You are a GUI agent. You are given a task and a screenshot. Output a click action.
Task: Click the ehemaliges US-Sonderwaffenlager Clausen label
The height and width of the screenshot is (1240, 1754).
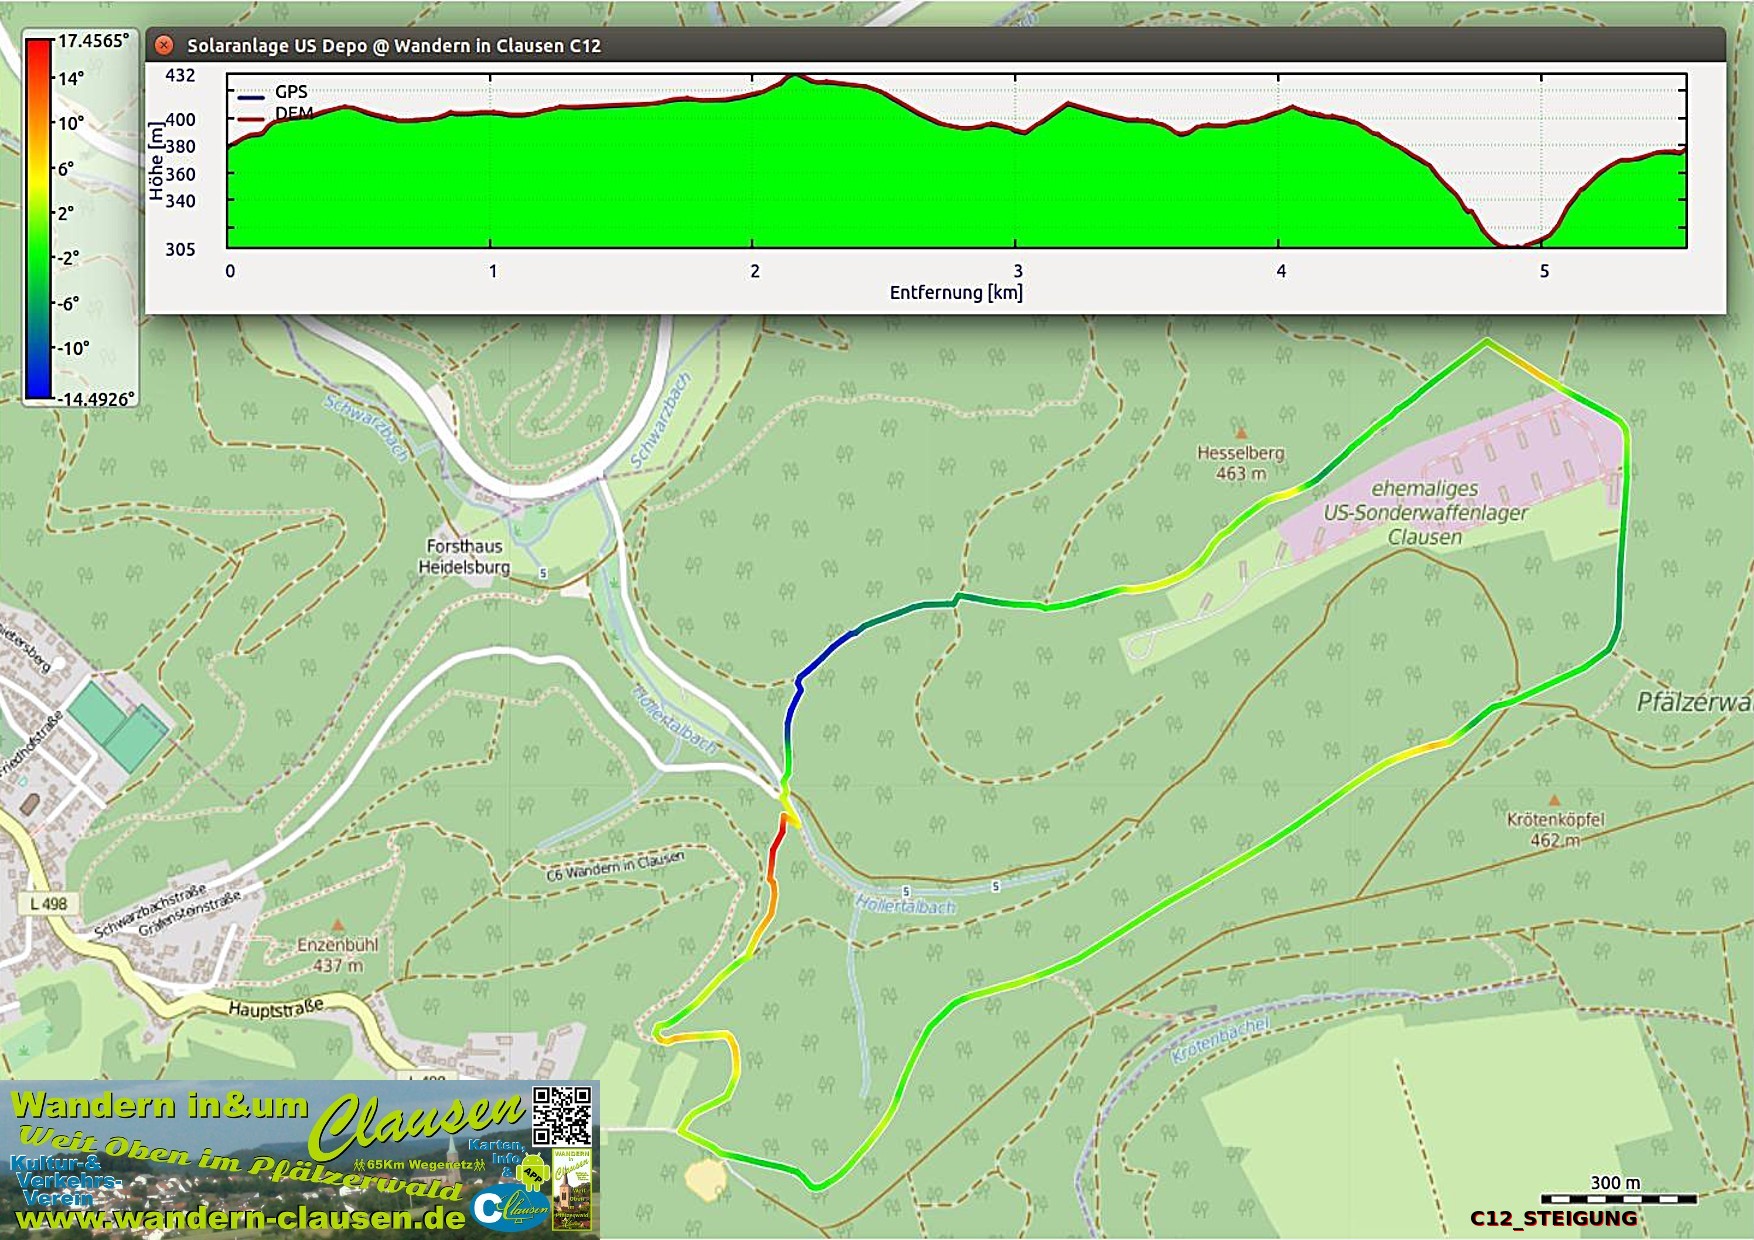pyautogui.click(x=1425, y=513)
